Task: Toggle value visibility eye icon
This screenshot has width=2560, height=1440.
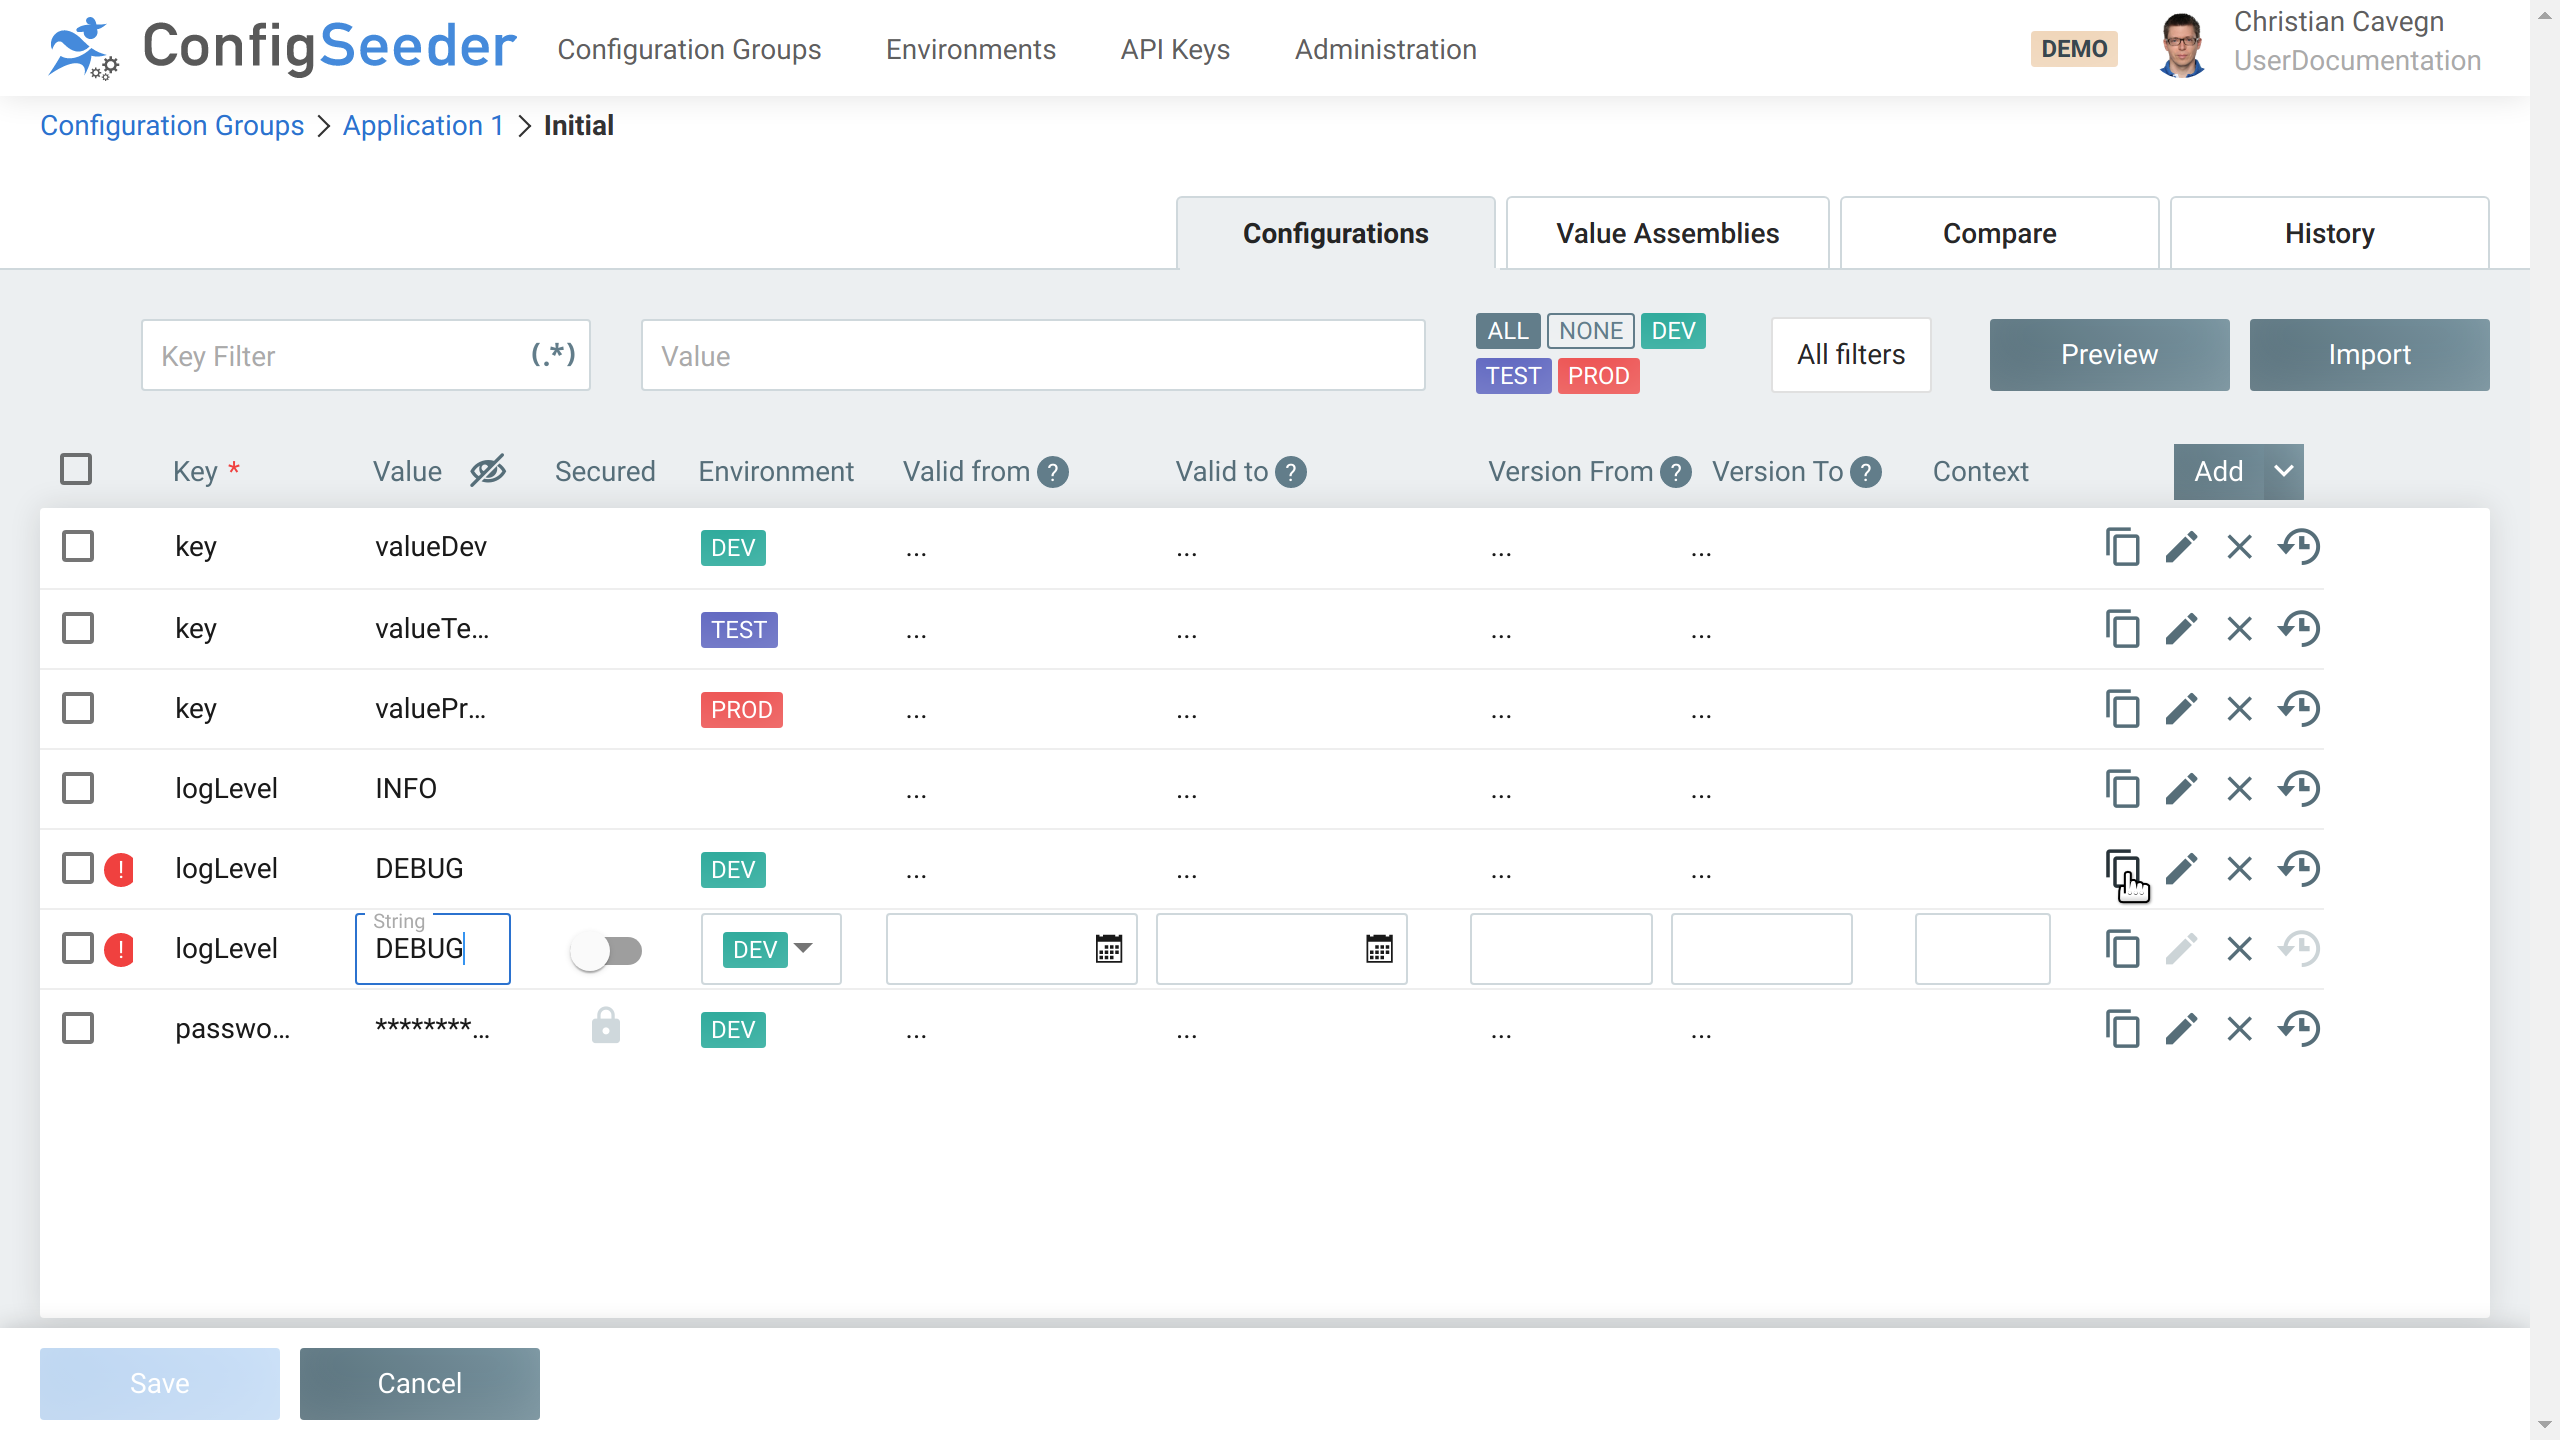Action: click(488, 470)
